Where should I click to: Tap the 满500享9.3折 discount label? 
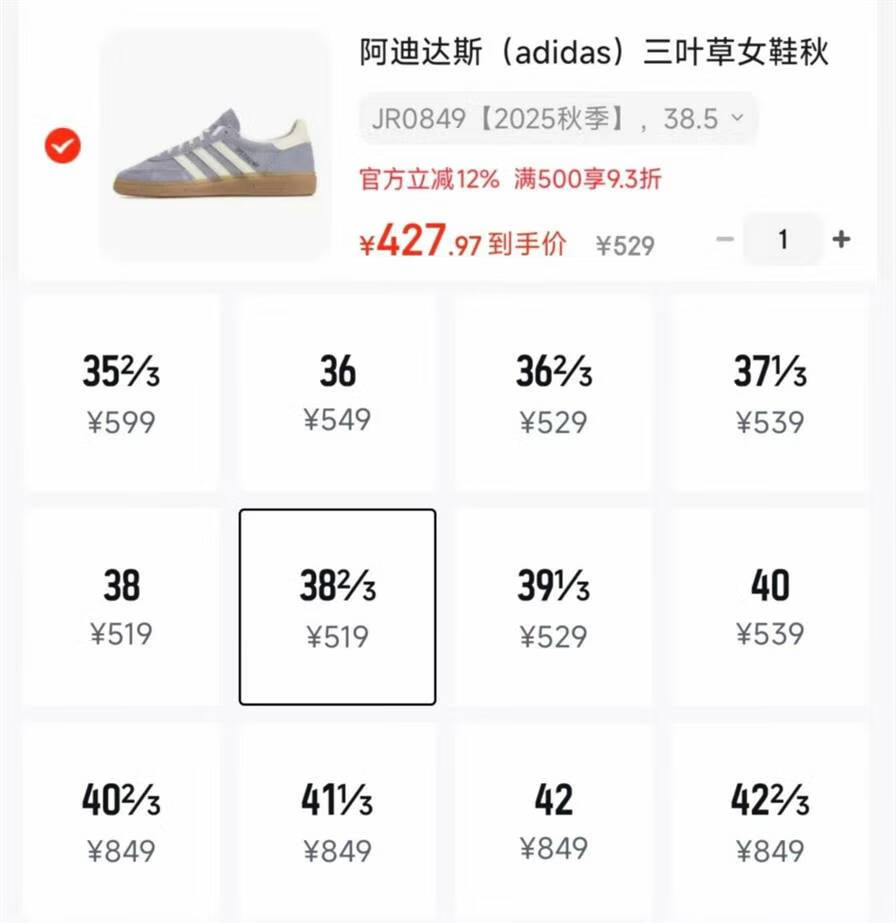click(588, 179)
